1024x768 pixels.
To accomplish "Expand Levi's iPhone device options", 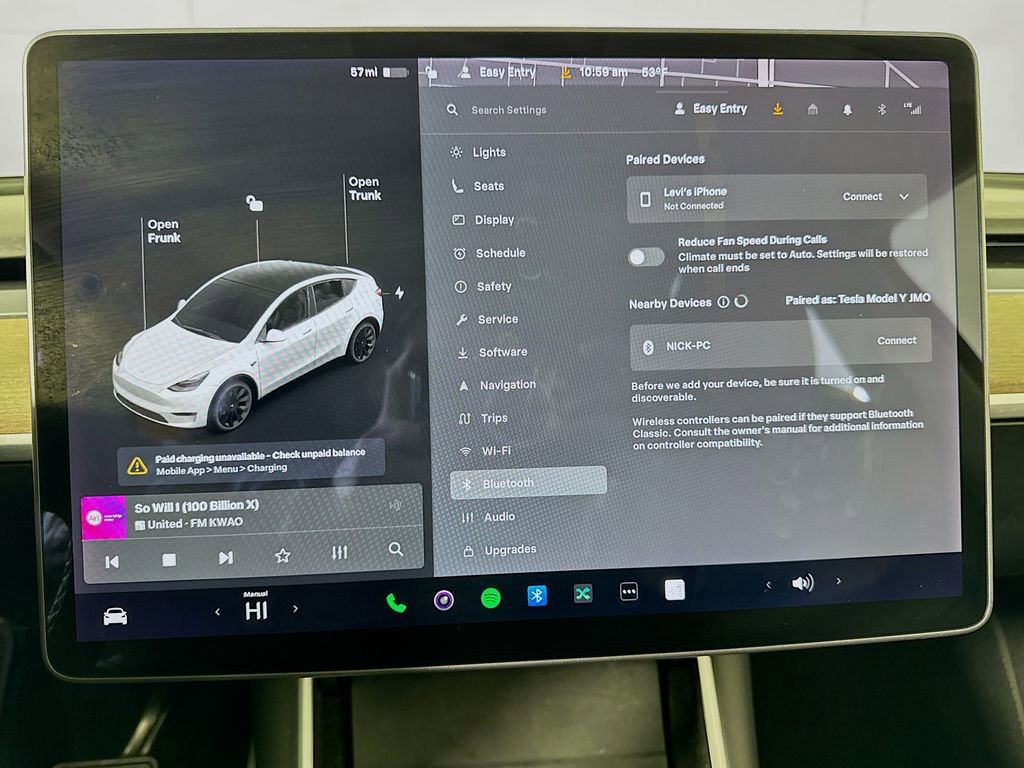I will [903, 197].
